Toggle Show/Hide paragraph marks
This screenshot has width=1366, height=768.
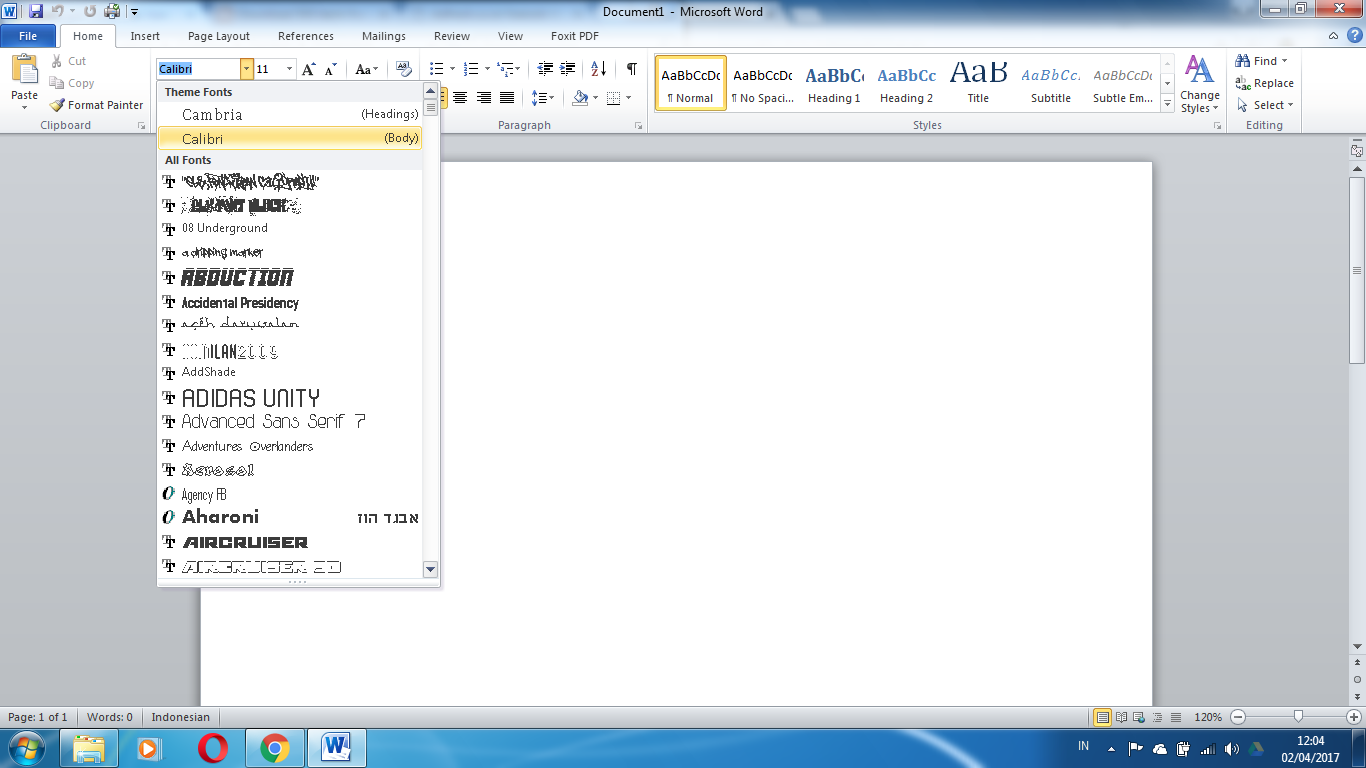pos(631,69)
